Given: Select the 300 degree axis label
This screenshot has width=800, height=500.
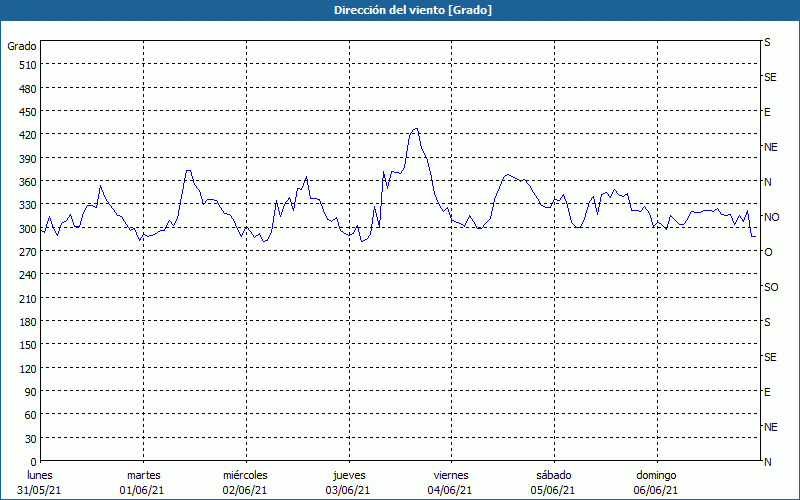Looking at the screenshot, I should [29, 229].
